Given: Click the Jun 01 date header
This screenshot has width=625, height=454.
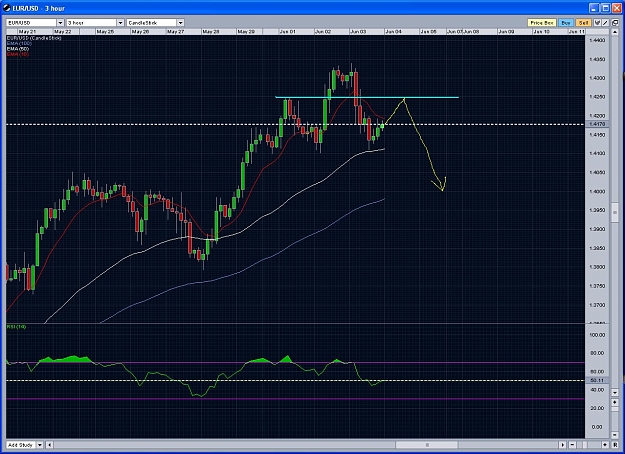Looking at the screenshot, I should 287,31.
